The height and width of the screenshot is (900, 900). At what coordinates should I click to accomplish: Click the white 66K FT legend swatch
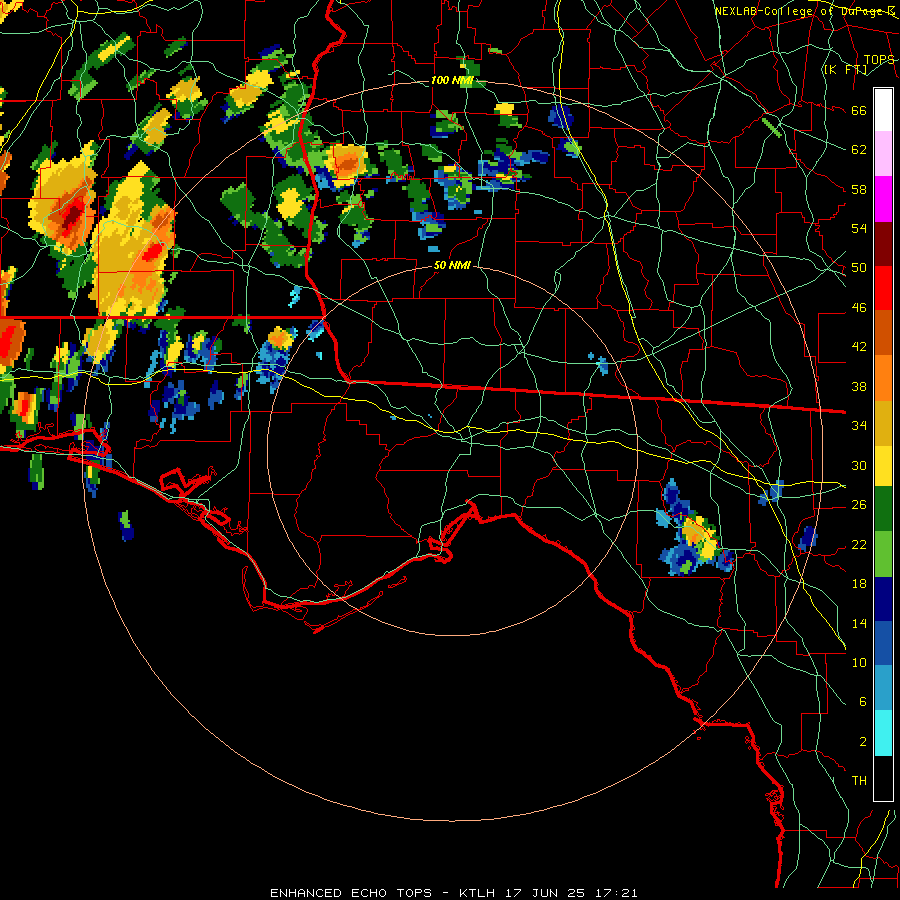[x=883, y=110]
